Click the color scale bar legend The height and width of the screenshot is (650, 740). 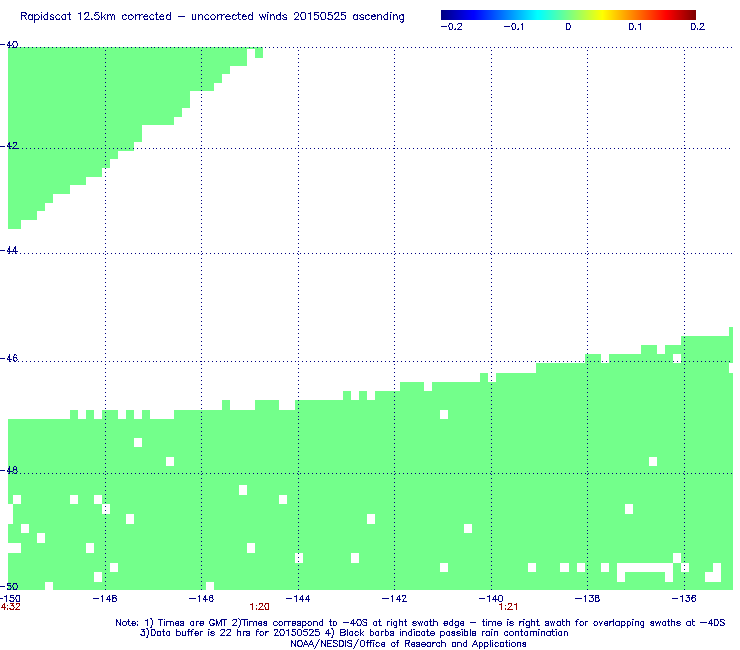[568, 15]
